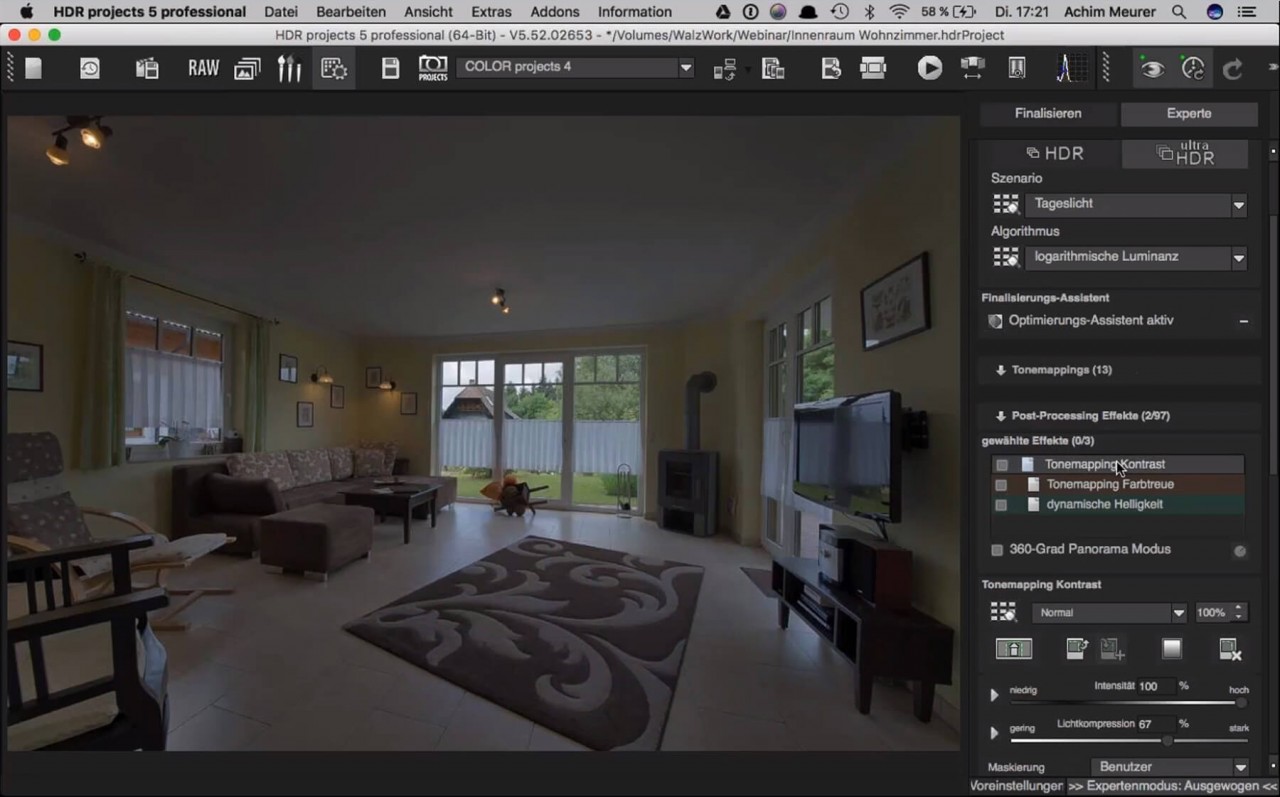Open the RAW image import tool
The width and height of the screenshot is (1280, 797).
tap(203, 68)
